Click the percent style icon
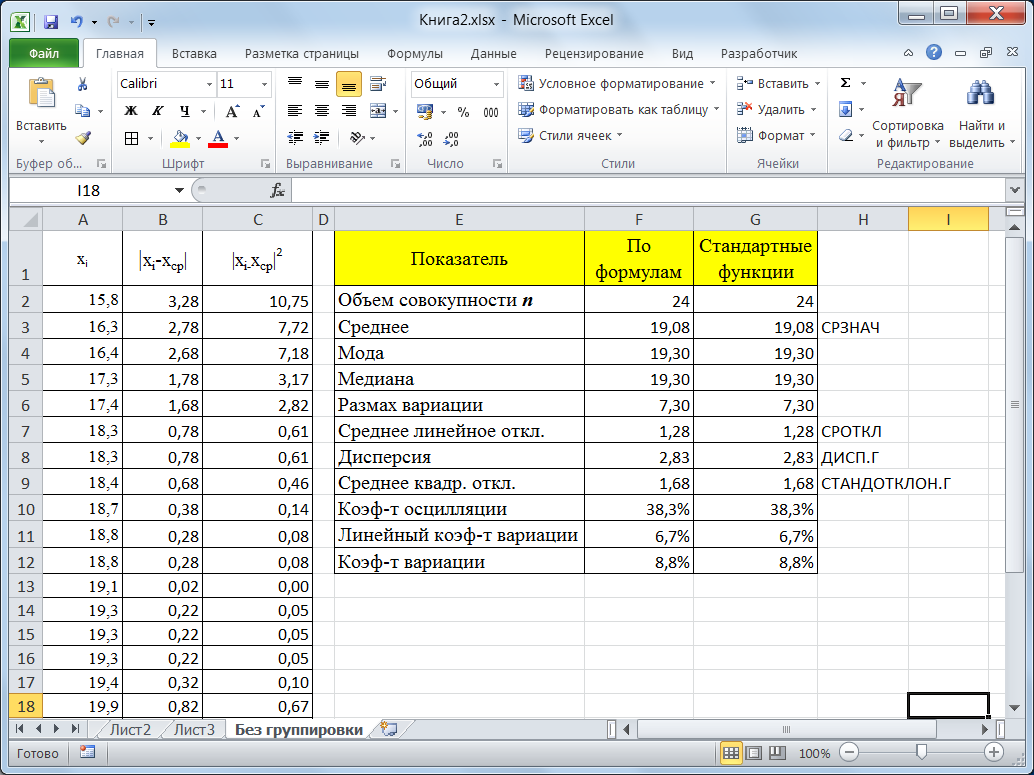This screenshot has height=775, width=1034. click(464, 112)
